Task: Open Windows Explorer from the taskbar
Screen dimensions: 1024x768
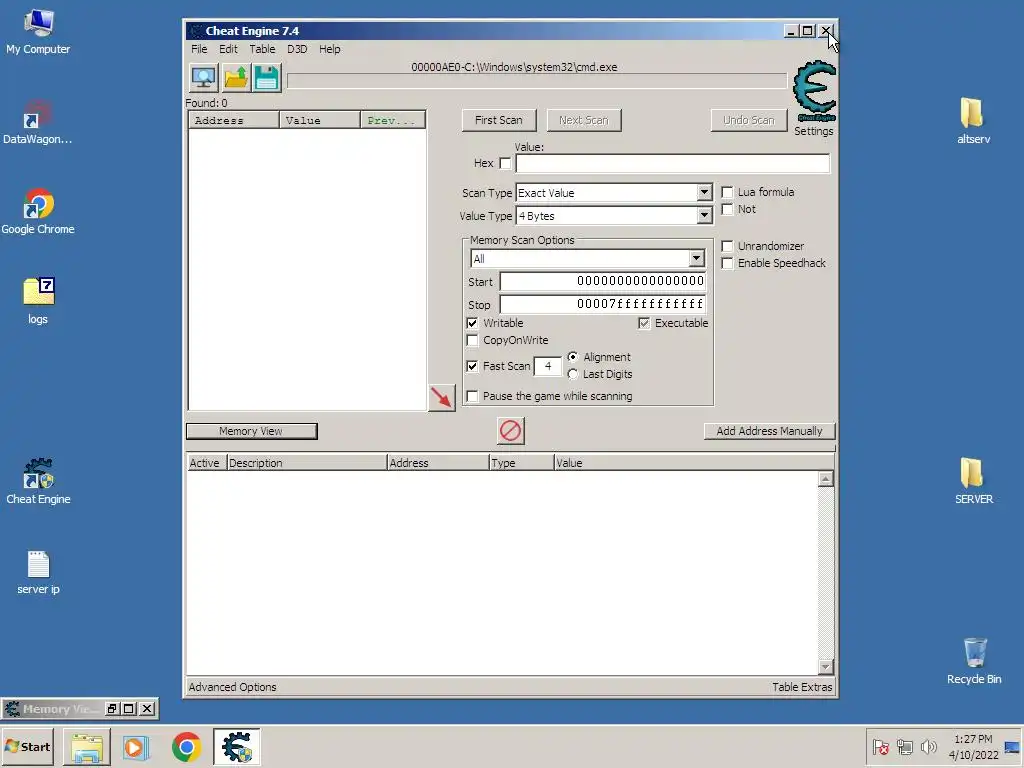Action: 87,746
